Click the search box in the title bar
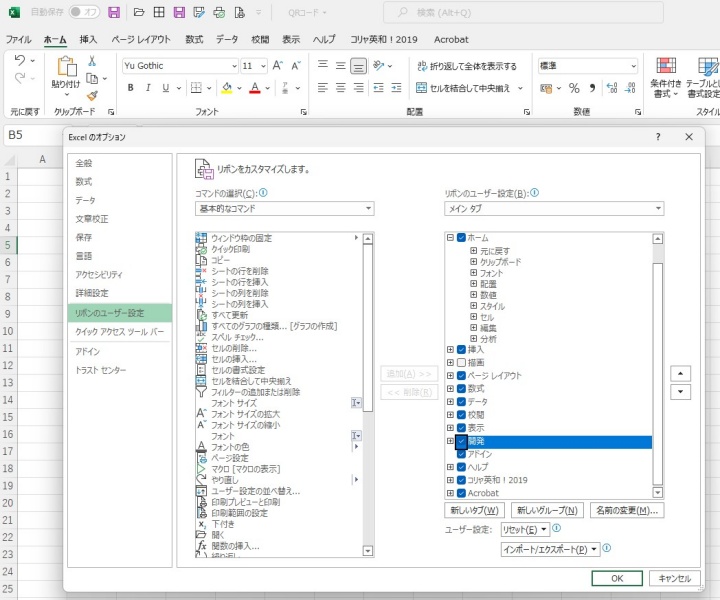This screenshot has height=600, width=720. 523,12
